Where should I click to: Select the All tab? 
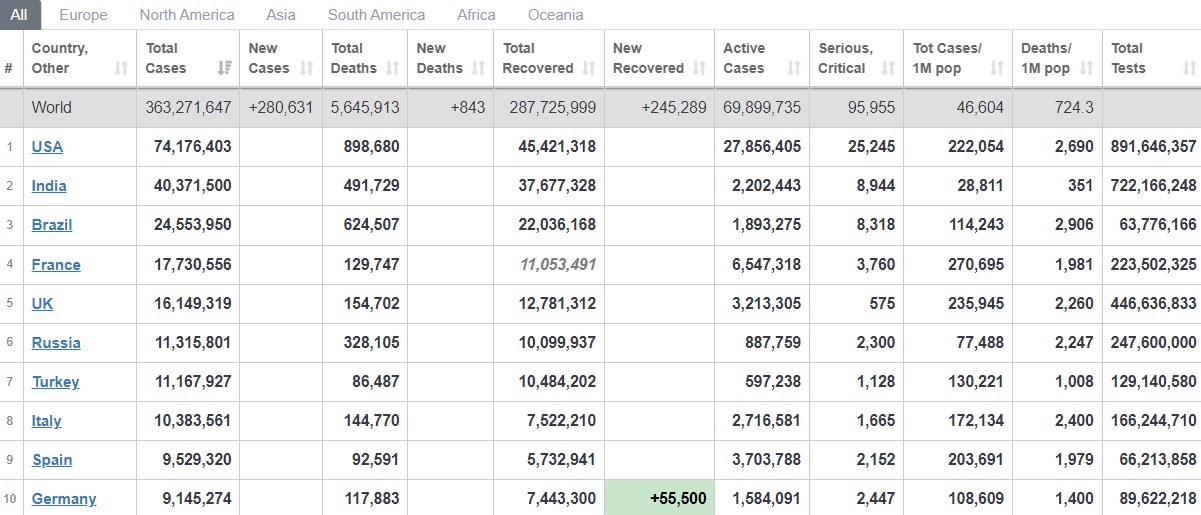click(20, 15)
